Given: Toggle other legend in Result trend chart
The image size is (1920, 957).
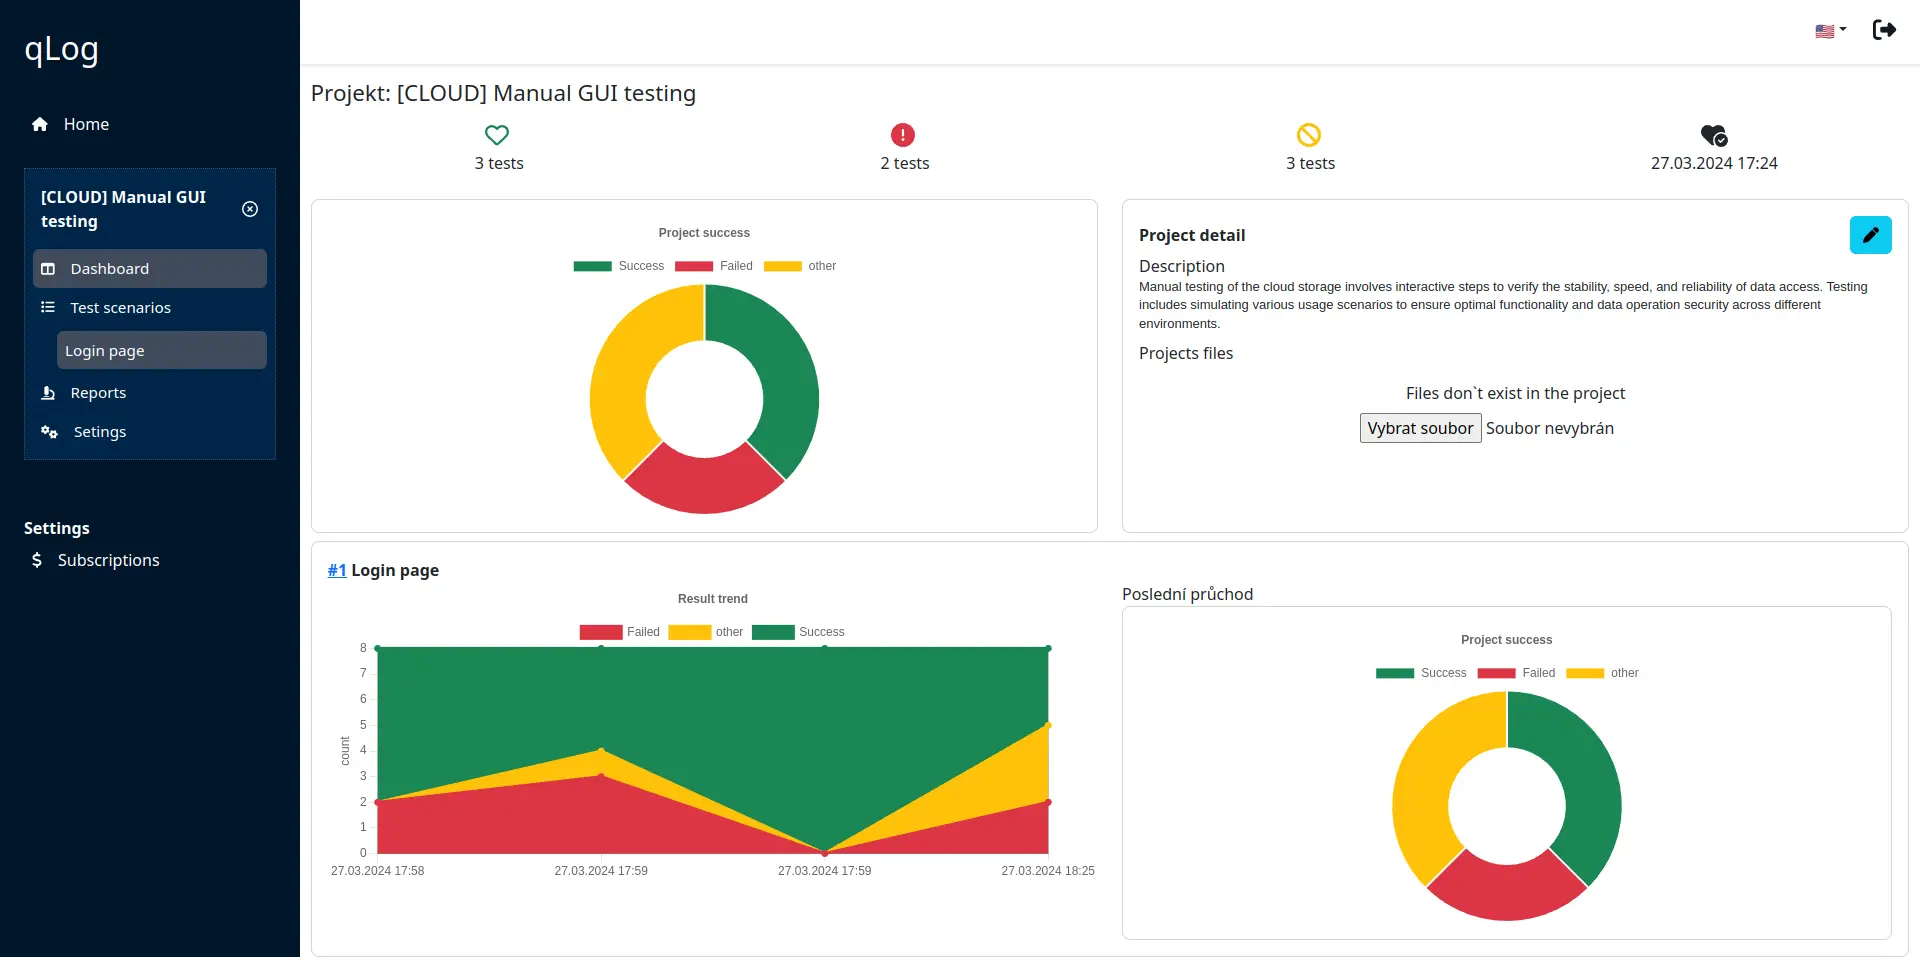Looking at the screenshot, I should click(x=706, y=632).
